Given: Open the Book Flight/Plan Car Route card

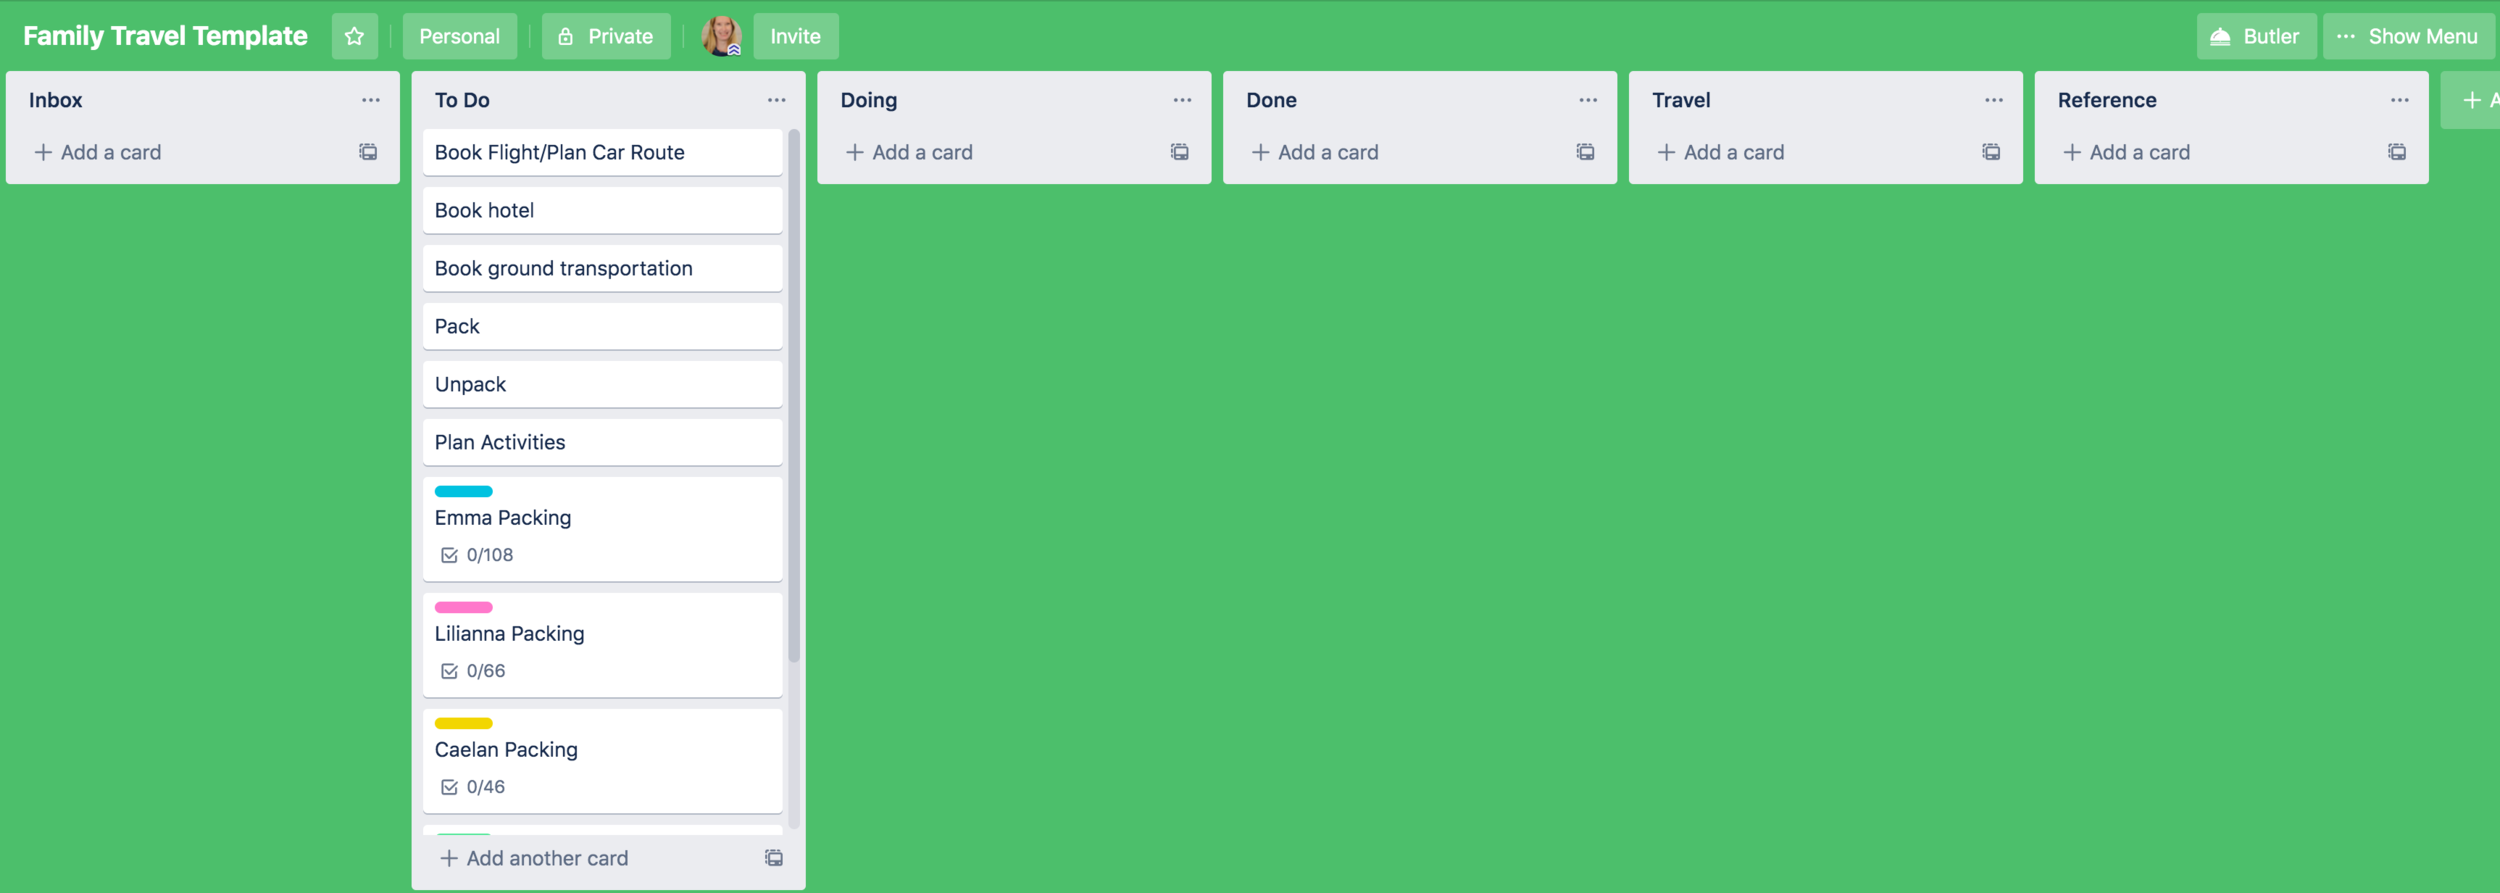Looking at the screenshot, I should click(602, 152).
